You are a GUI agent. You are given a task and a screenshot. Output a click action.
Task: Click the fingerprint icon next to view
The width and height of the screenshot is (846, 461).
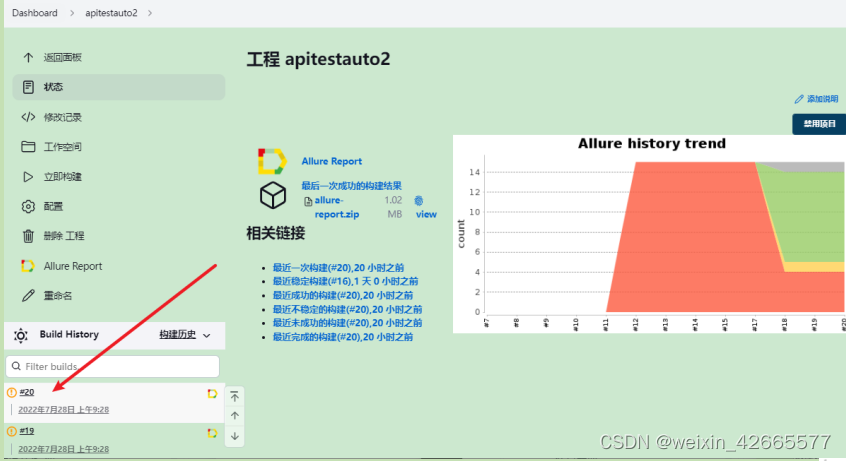tap(419, 201)
